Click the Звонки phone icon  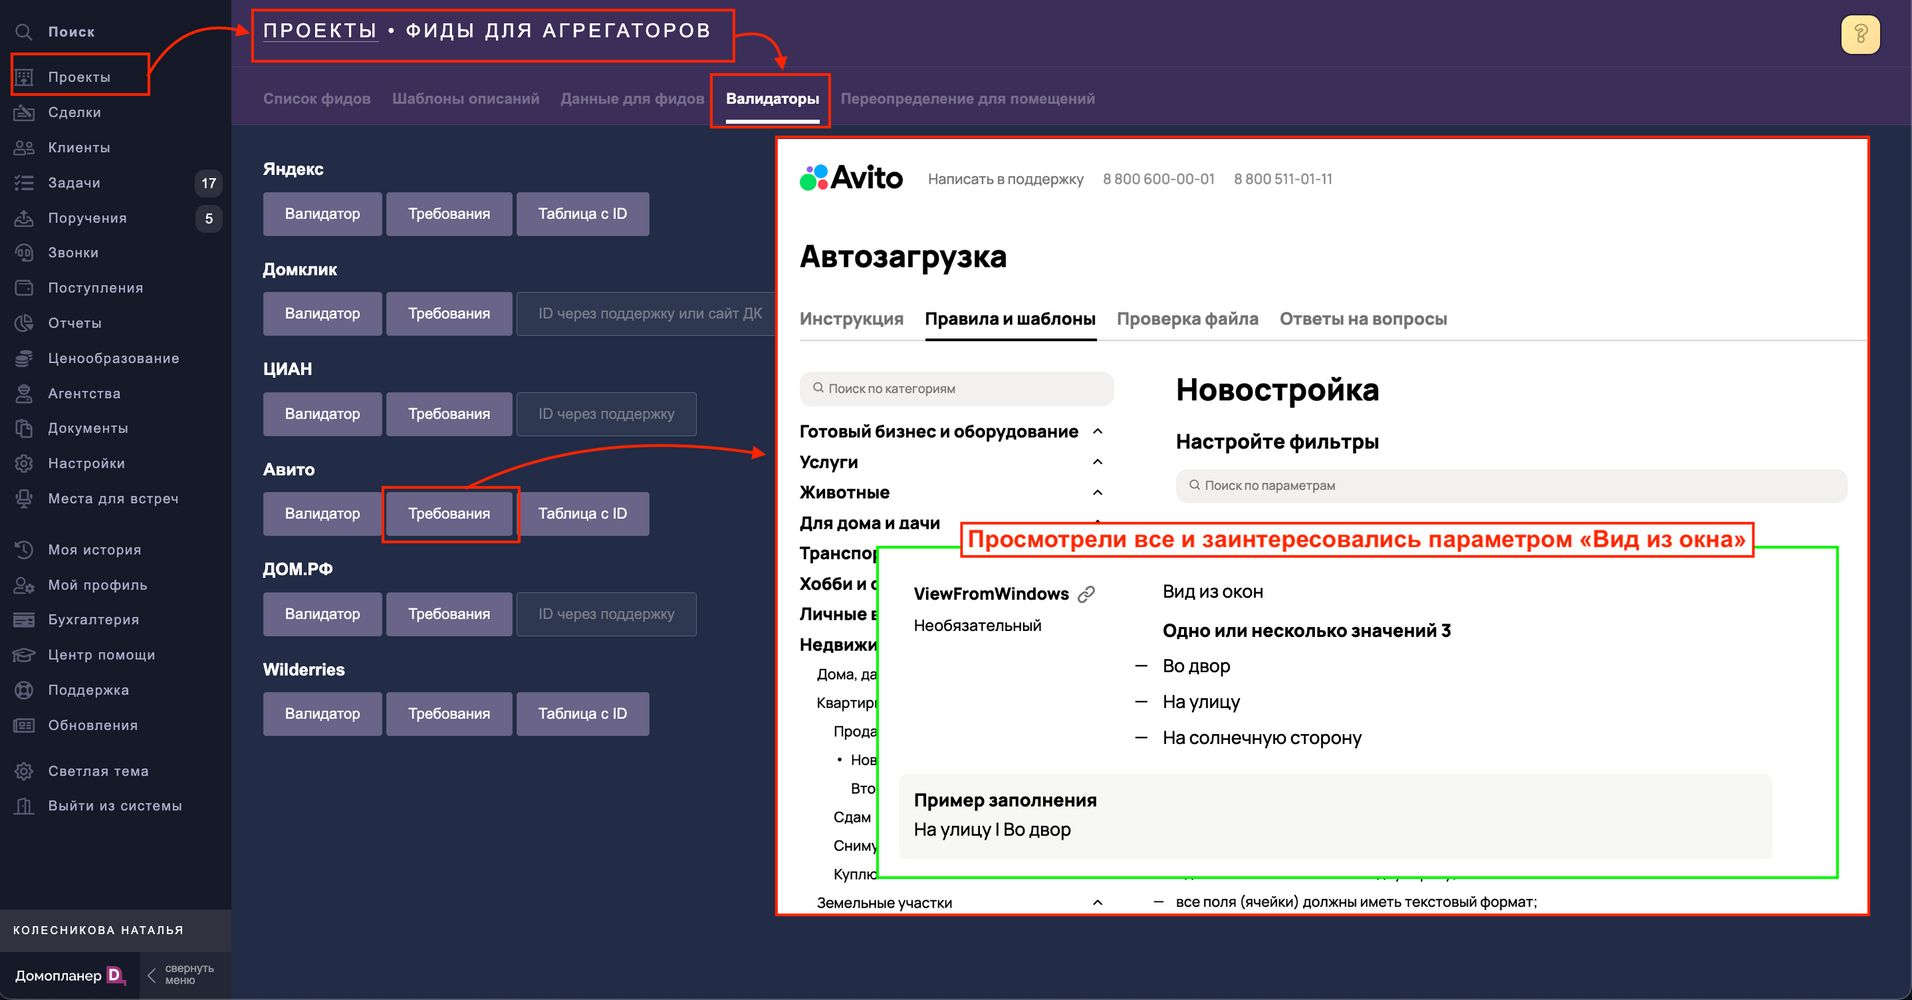point(24,253)
